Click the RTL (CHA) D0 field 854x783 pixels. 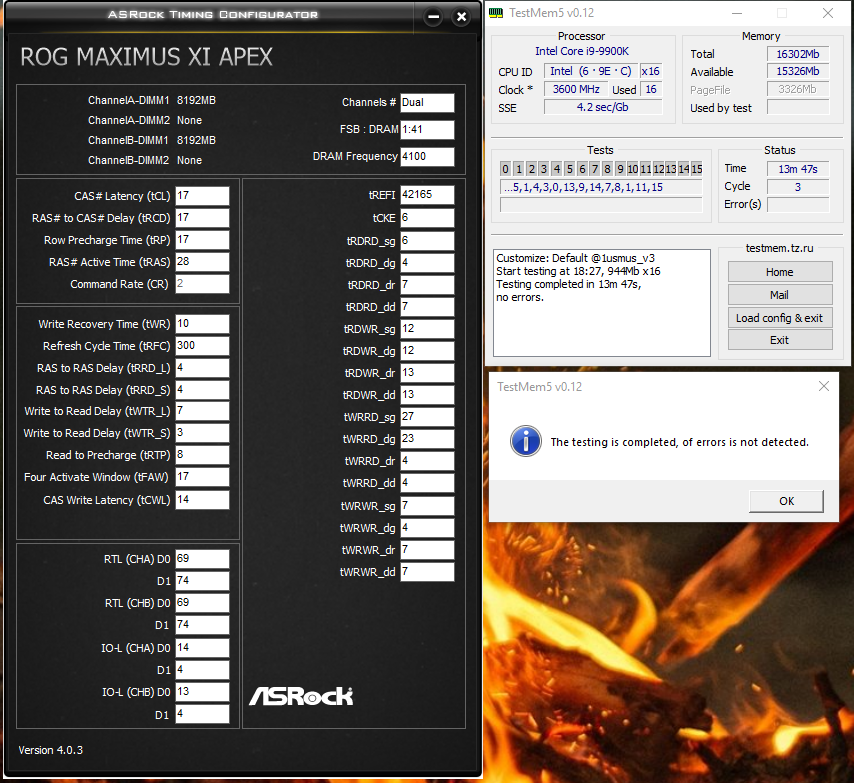coord(202,559)
